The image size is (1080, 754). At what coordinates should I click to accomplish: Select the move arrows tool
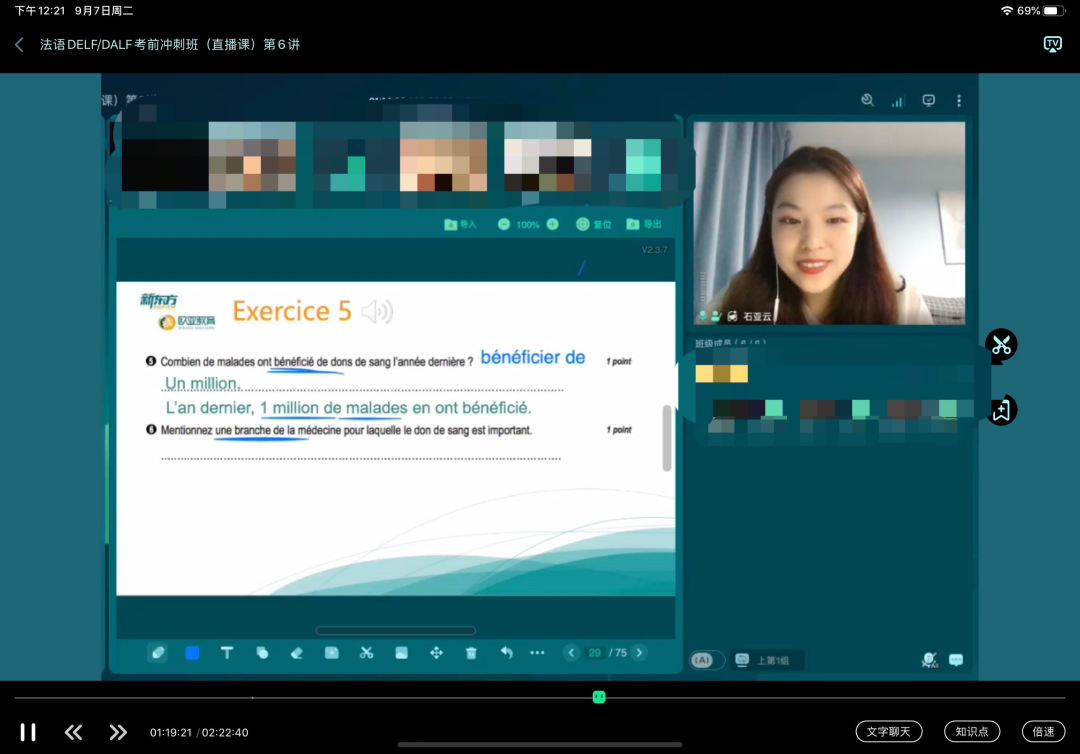point(436,653)
